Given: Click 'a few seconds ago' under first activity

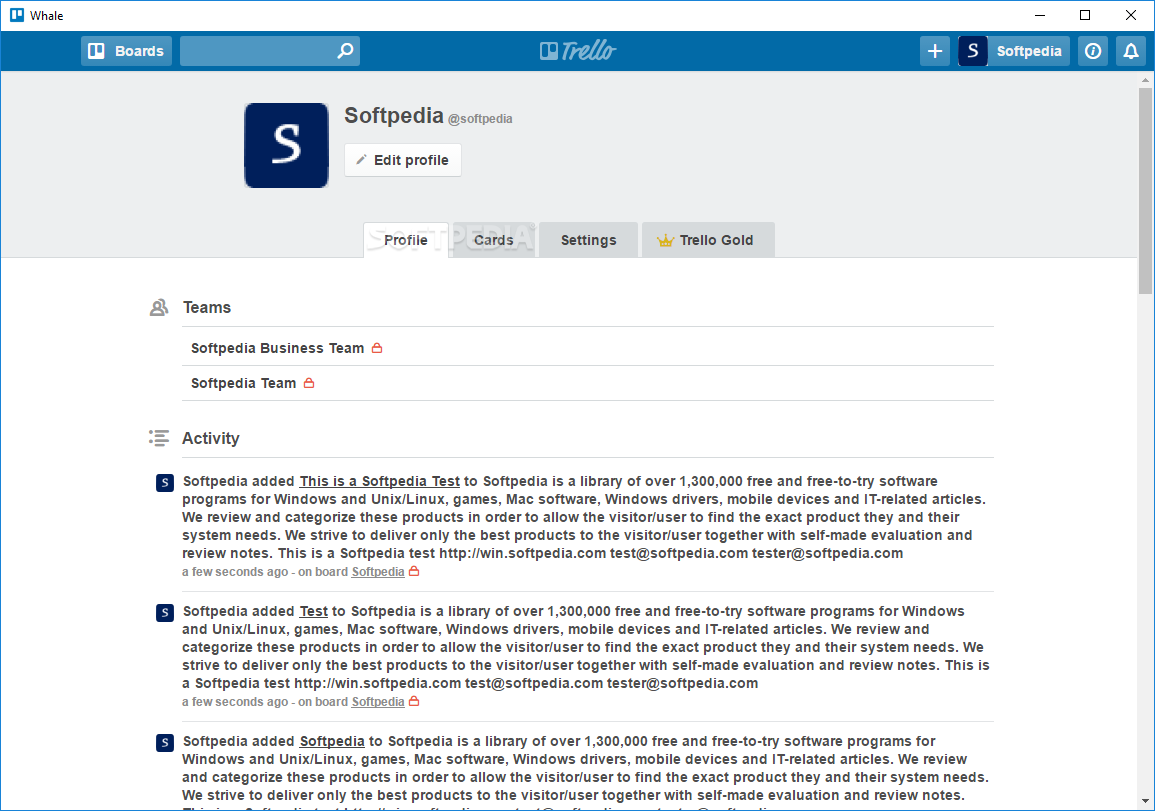Looking at the screenshot, I should coord(235,572).
